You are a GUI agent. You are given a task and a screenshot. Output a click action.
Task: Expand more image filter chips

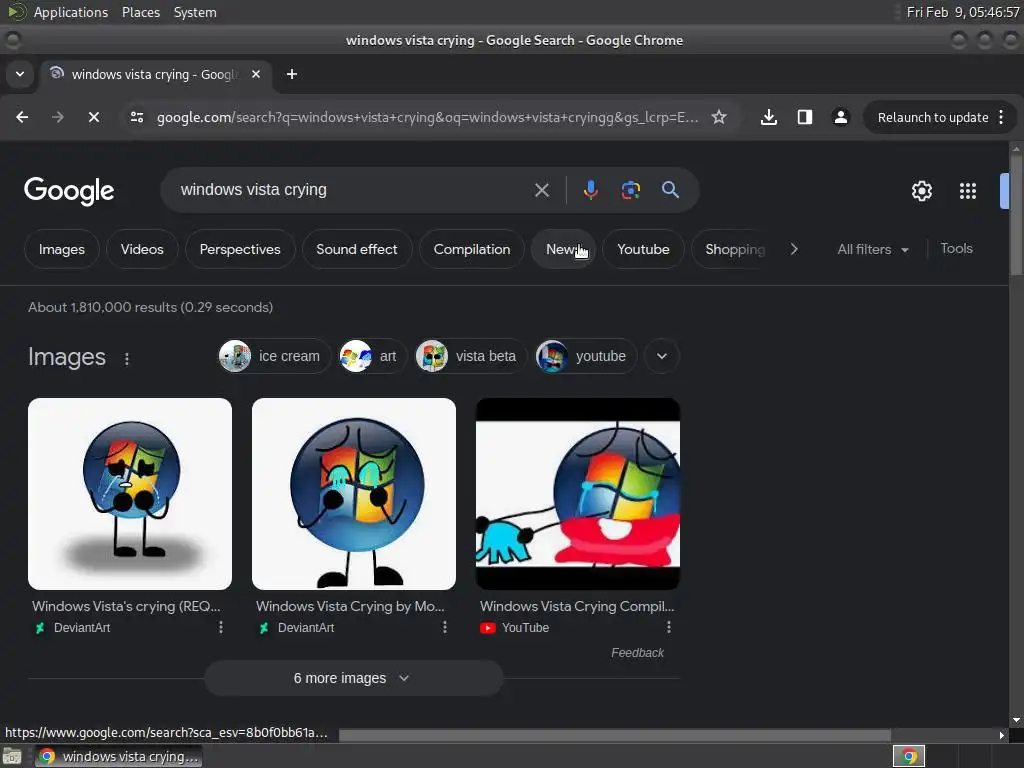tap(662, 356)
